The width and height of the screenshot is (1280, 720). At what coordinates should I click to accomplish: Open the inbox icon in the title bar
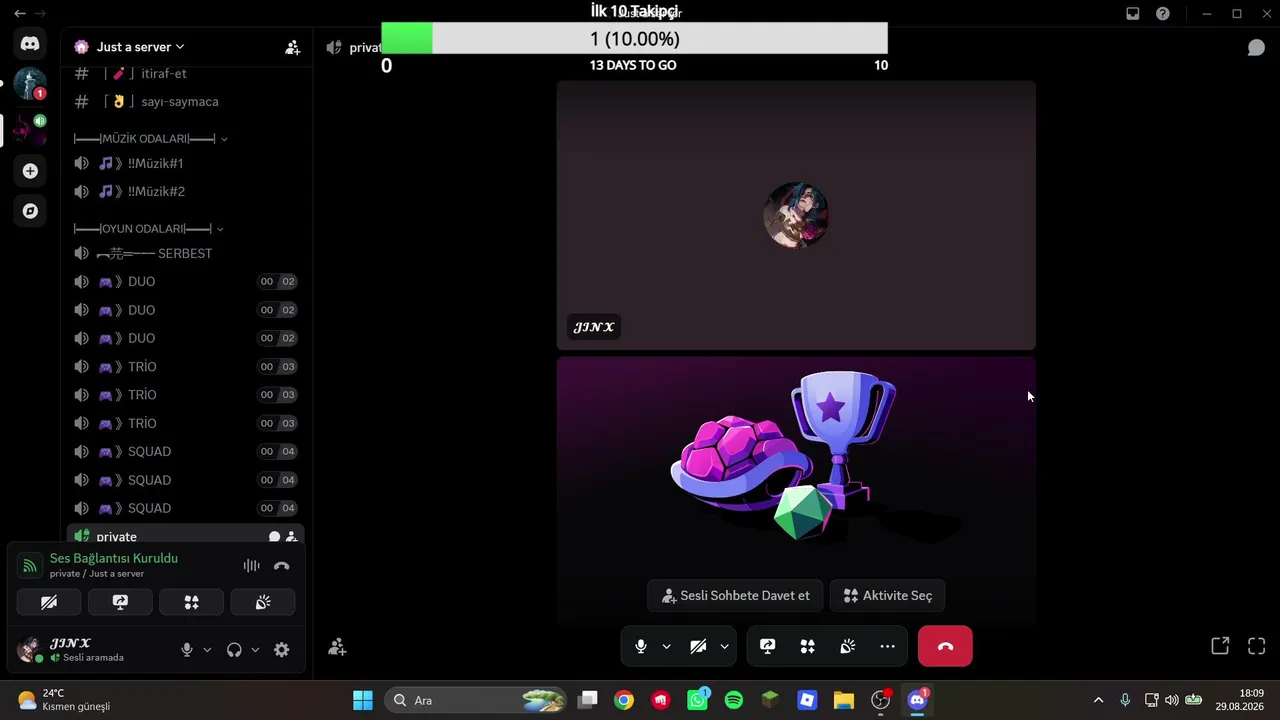point(1132,14)
